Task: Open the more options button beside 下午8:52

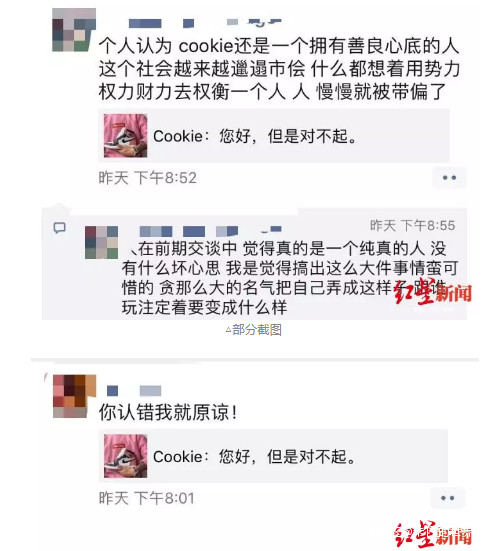Action: [449, 178]
